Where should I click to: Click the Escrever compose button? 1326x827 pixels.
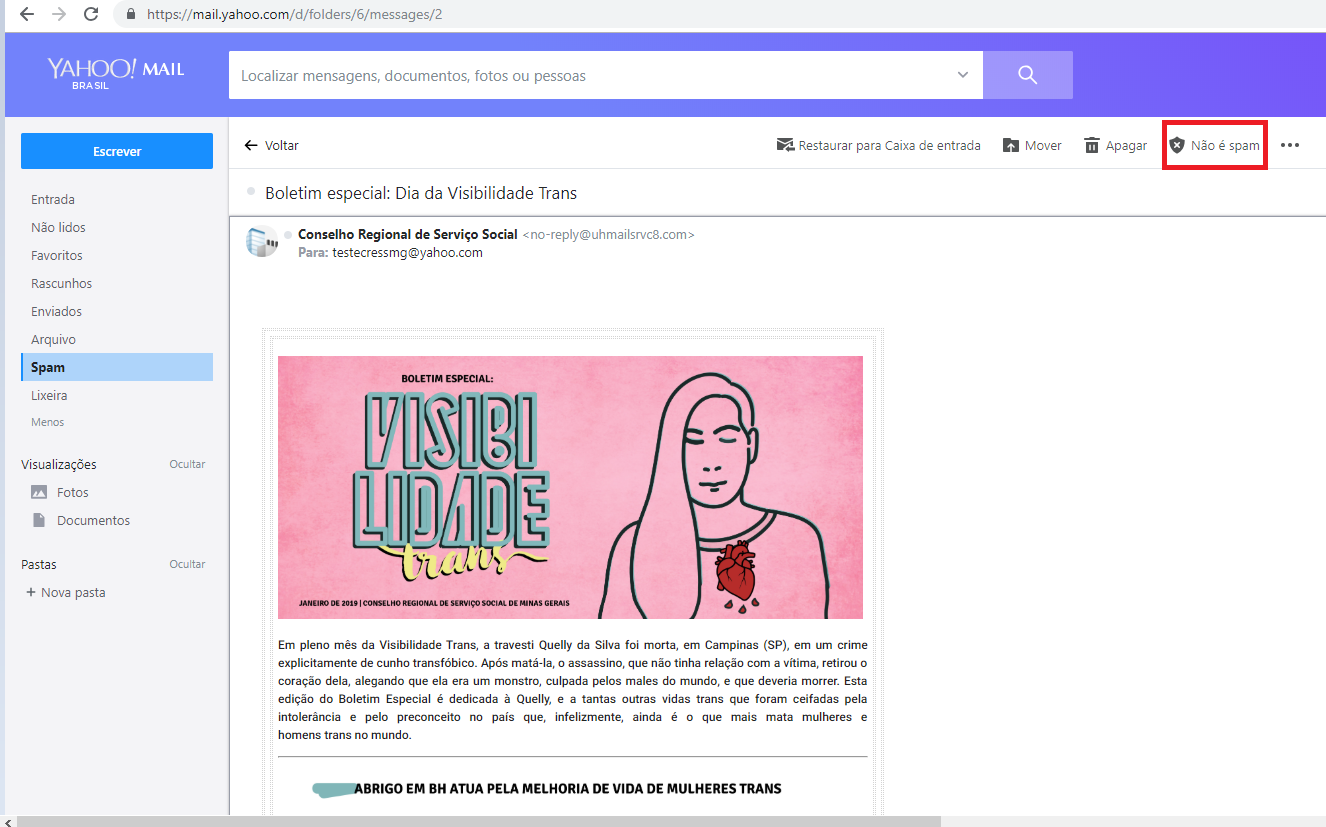(x=117, y=151)
